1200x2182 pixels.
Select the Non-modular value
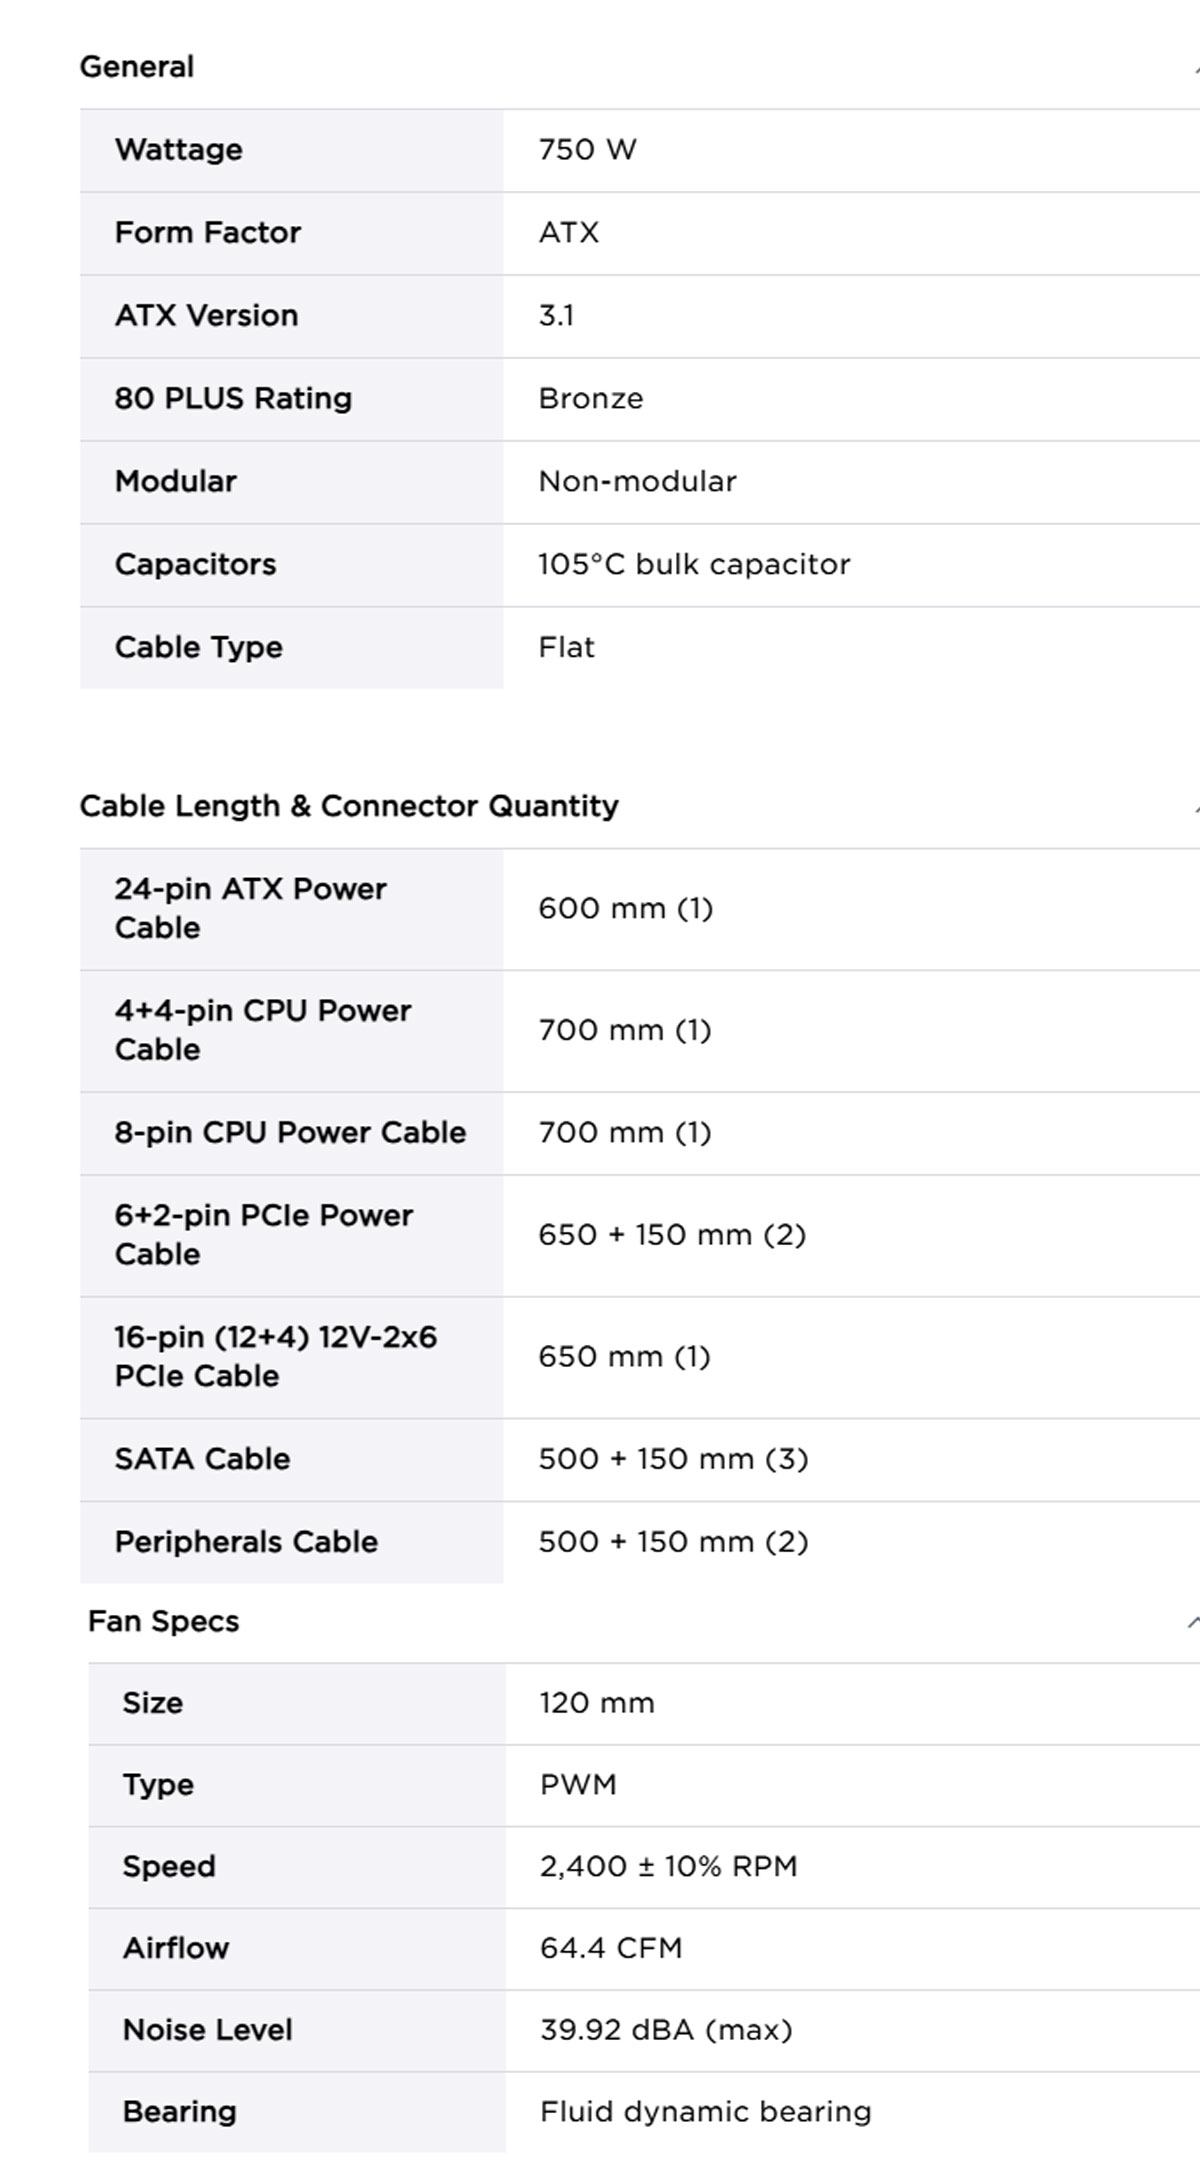637,482
